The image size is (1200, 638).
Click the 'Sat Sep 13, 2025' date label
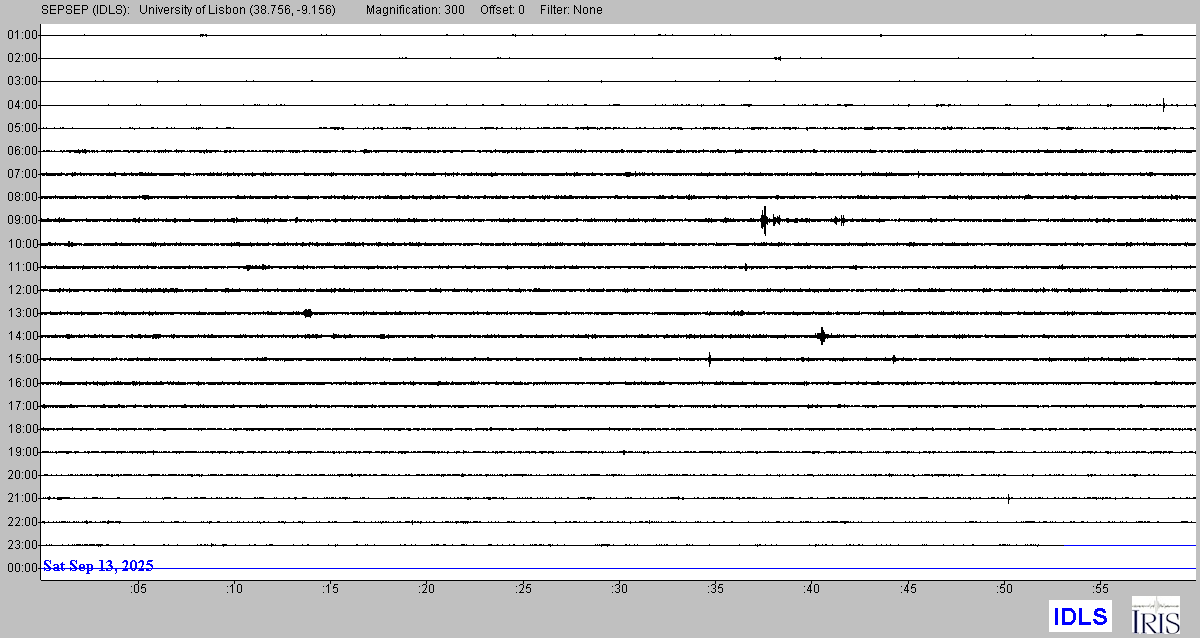coord(98,566)
